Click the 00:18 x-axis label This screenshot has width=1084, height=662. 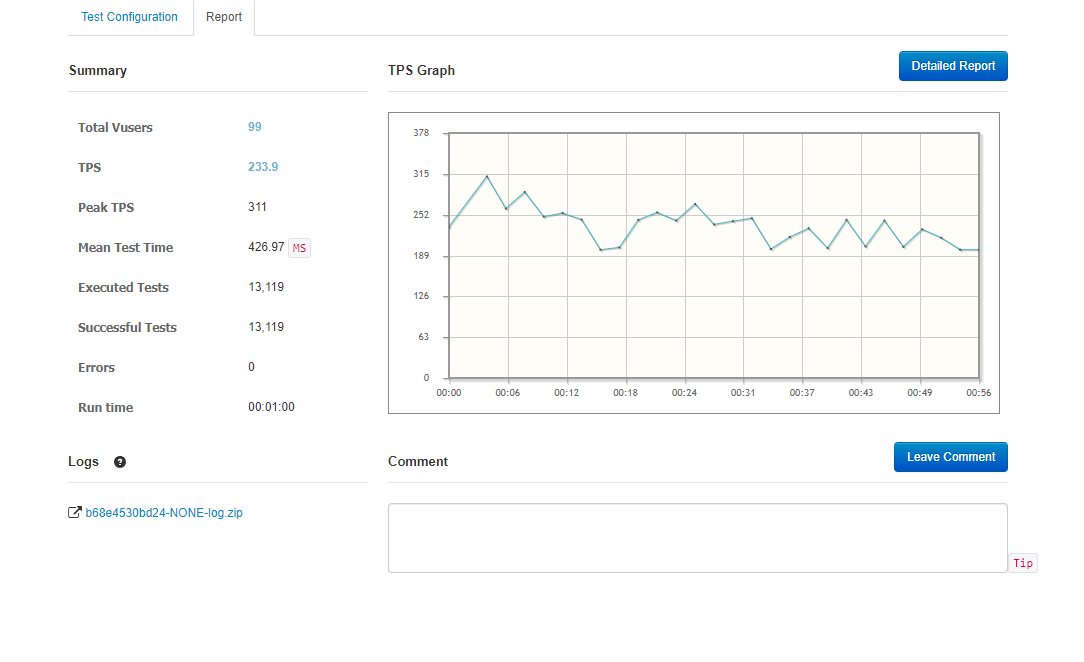(x=626, y=393)
